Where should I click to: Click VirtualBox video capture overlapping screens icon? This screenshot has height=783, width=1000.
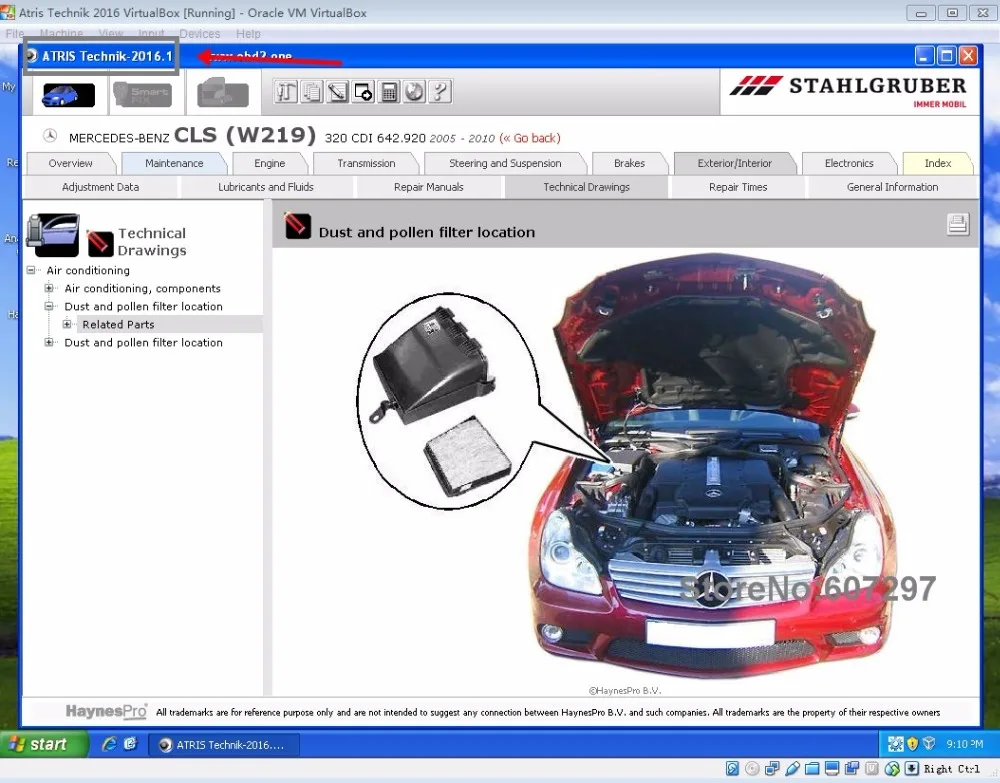tap(851, 769)
